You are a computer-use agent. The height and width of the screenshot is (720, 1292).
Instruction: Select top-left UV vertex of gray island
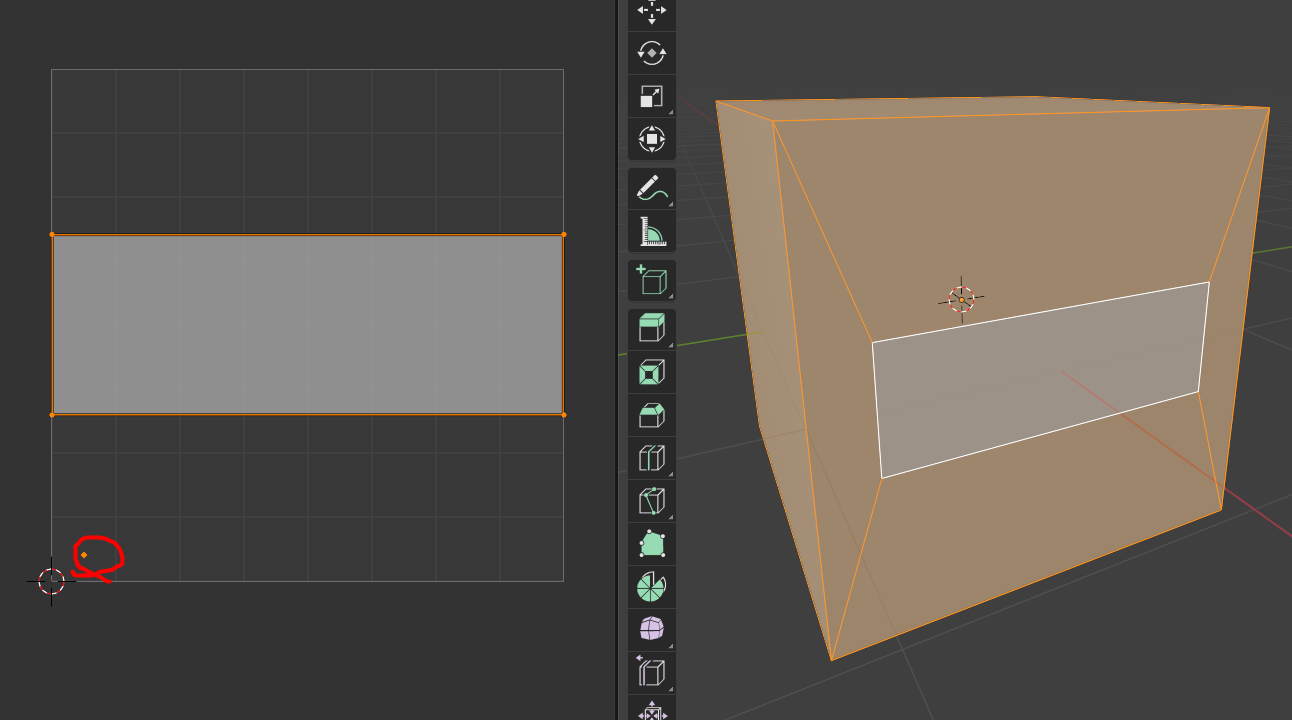click(52, 235)
